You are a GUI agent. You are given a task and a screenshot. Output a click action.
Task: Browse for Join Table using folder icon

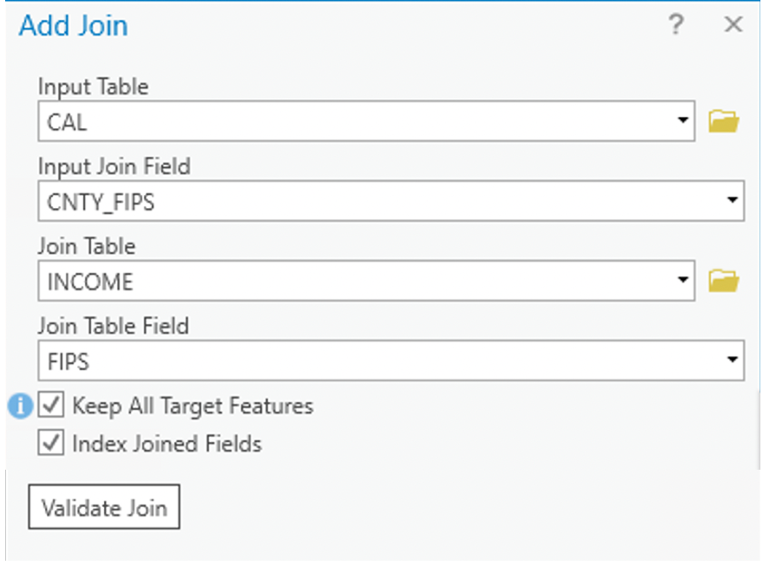tap(724, 281)
